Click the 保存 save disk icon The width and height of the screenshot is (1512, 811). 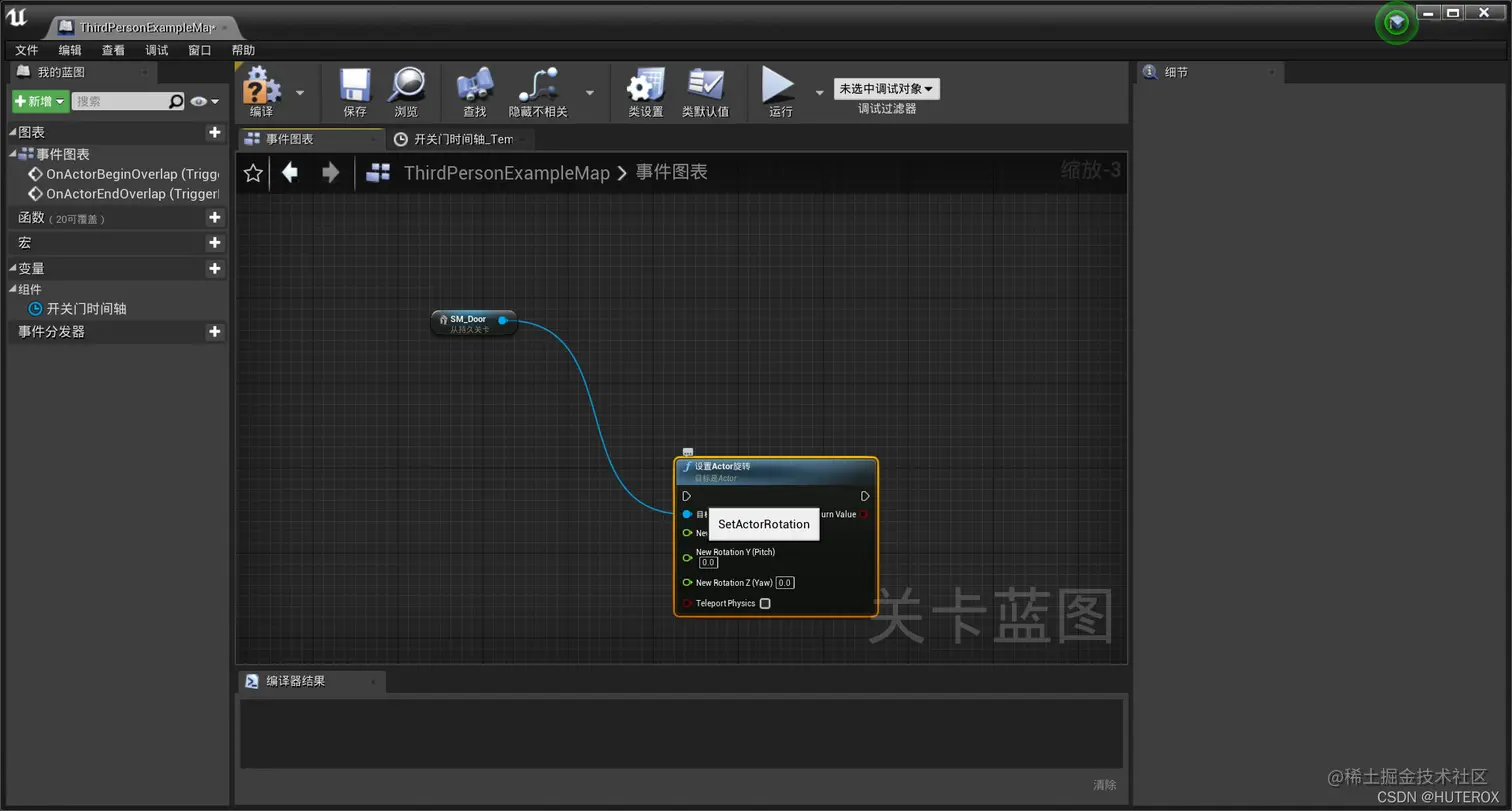[x=355, y=86]
